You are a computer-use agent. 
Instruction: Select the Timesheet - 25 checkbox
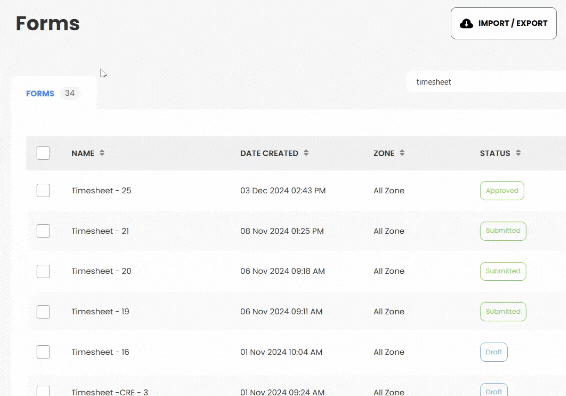click(43, 191)
